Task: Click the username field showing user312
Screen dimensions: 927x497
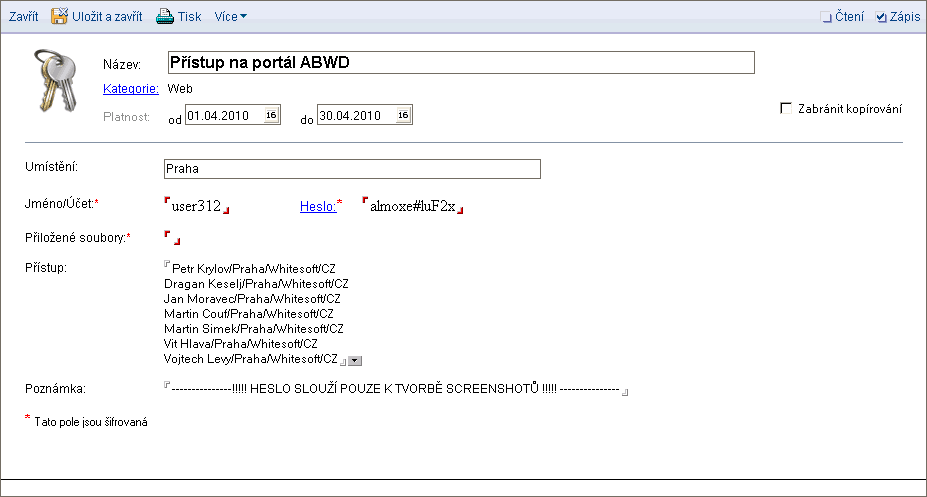Action: point(196,206)
